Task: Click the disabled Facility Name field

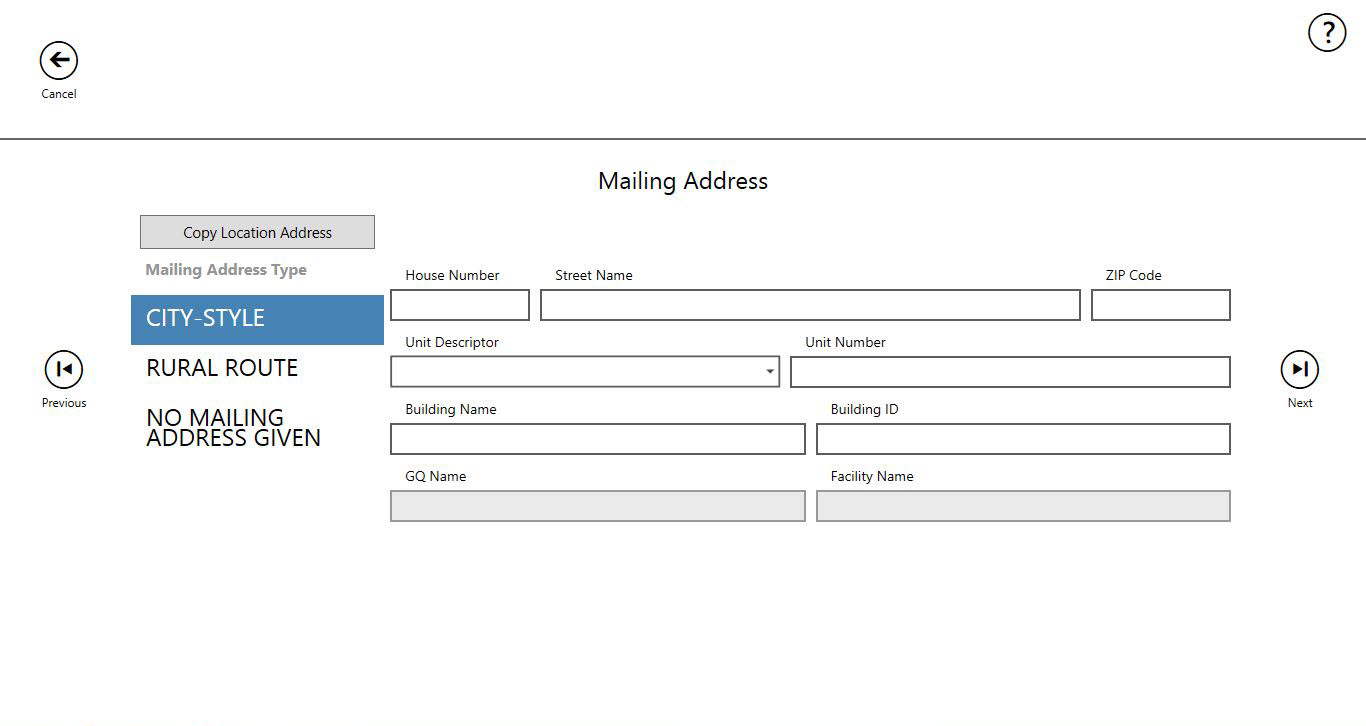Action: [x=1023, y=506]
